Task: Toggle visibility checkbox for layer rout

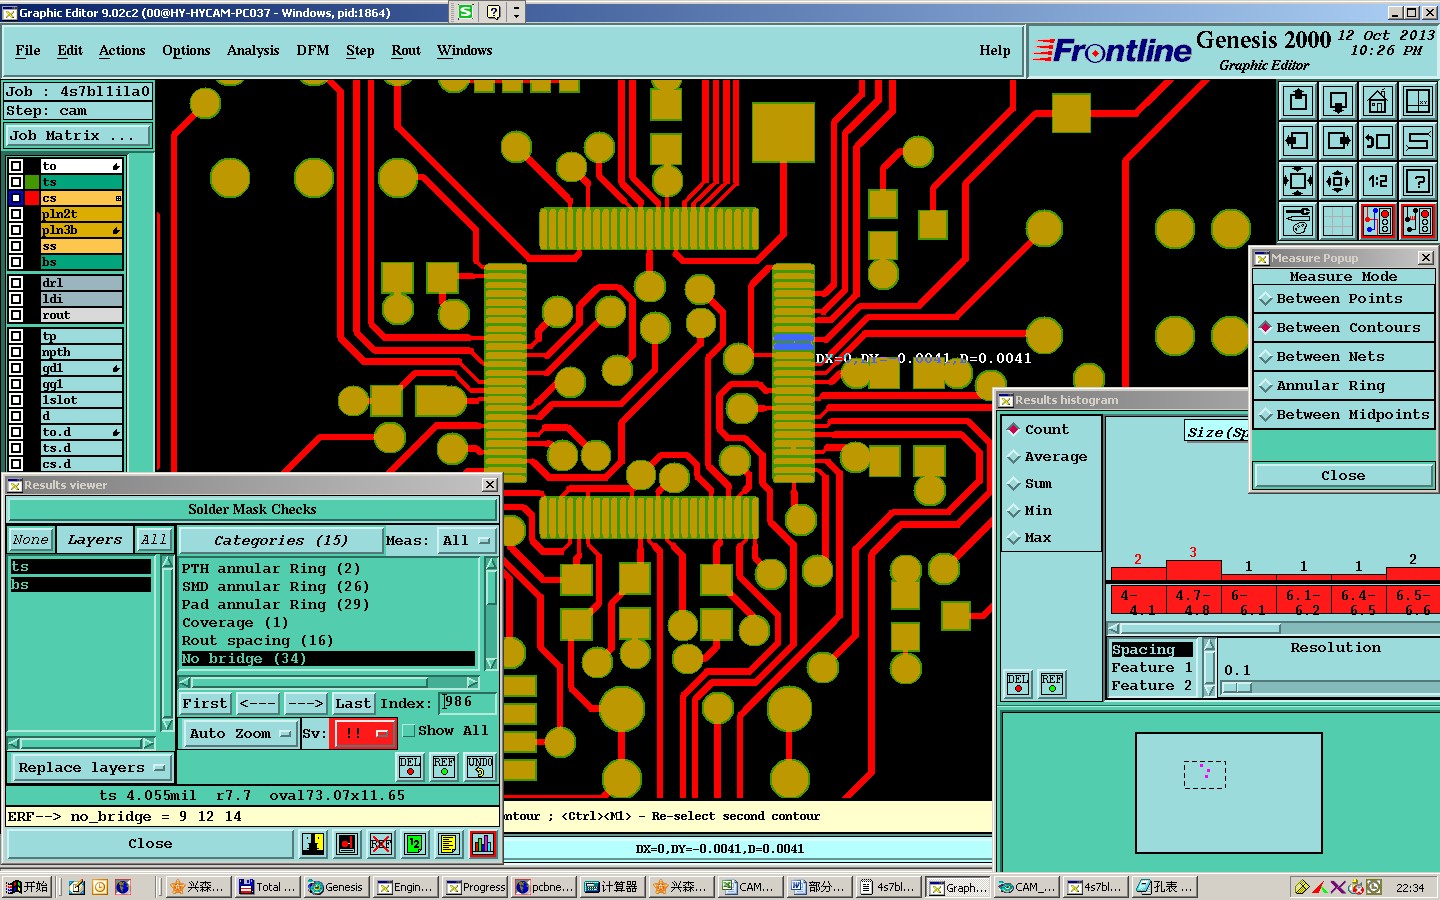Action: coord(16,315)
